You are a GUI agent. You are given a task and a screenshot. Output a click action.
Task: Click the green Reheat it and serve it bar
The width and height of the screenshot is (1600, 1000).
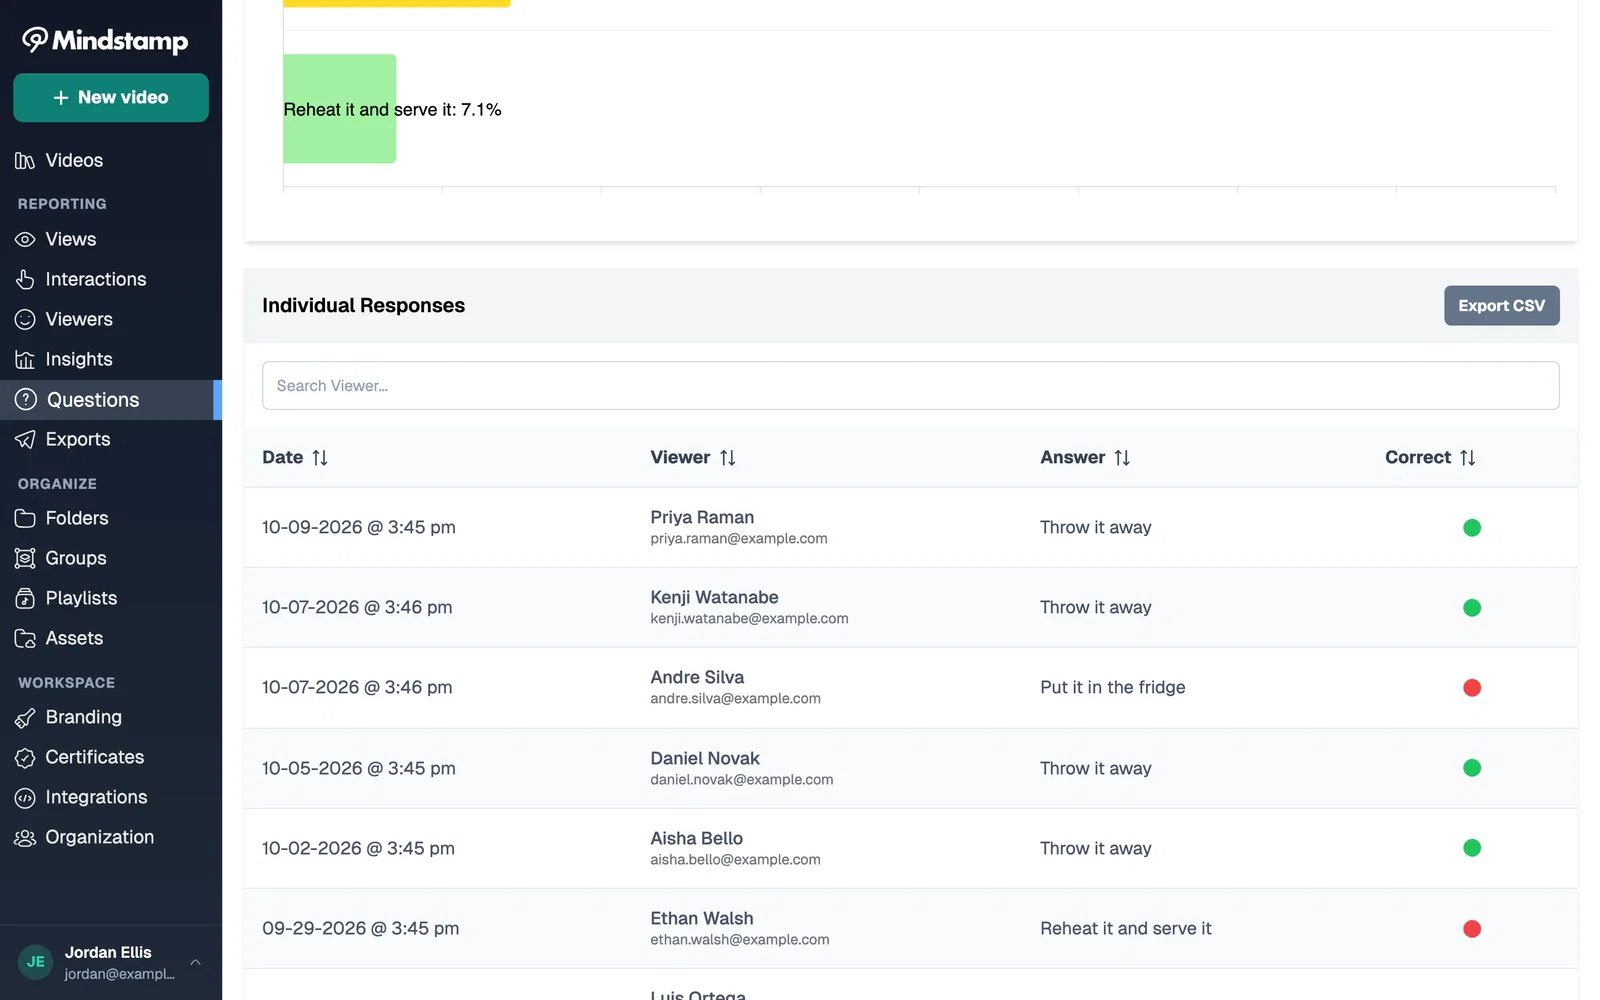[x=340, y=109]
